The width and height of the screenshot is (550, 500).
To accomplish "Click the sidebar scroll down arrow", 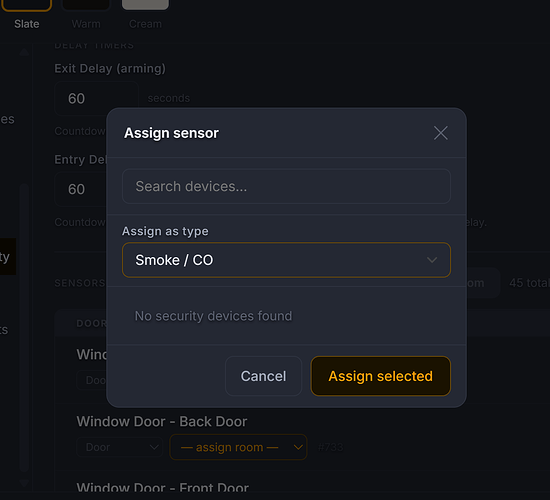I will (24, 483).
